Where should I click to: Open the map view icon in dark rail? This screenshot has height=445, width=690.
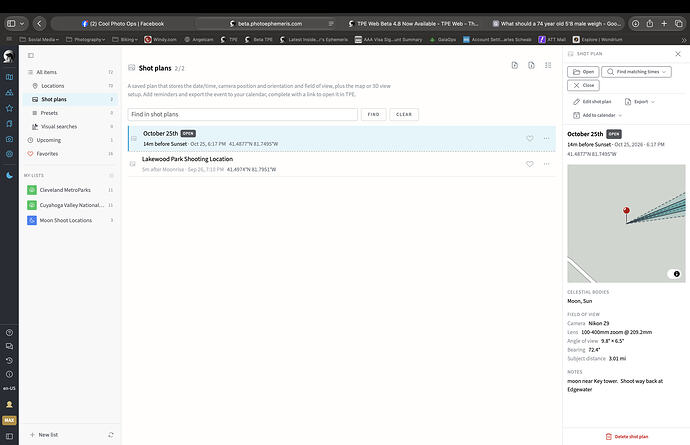(9, 77)
